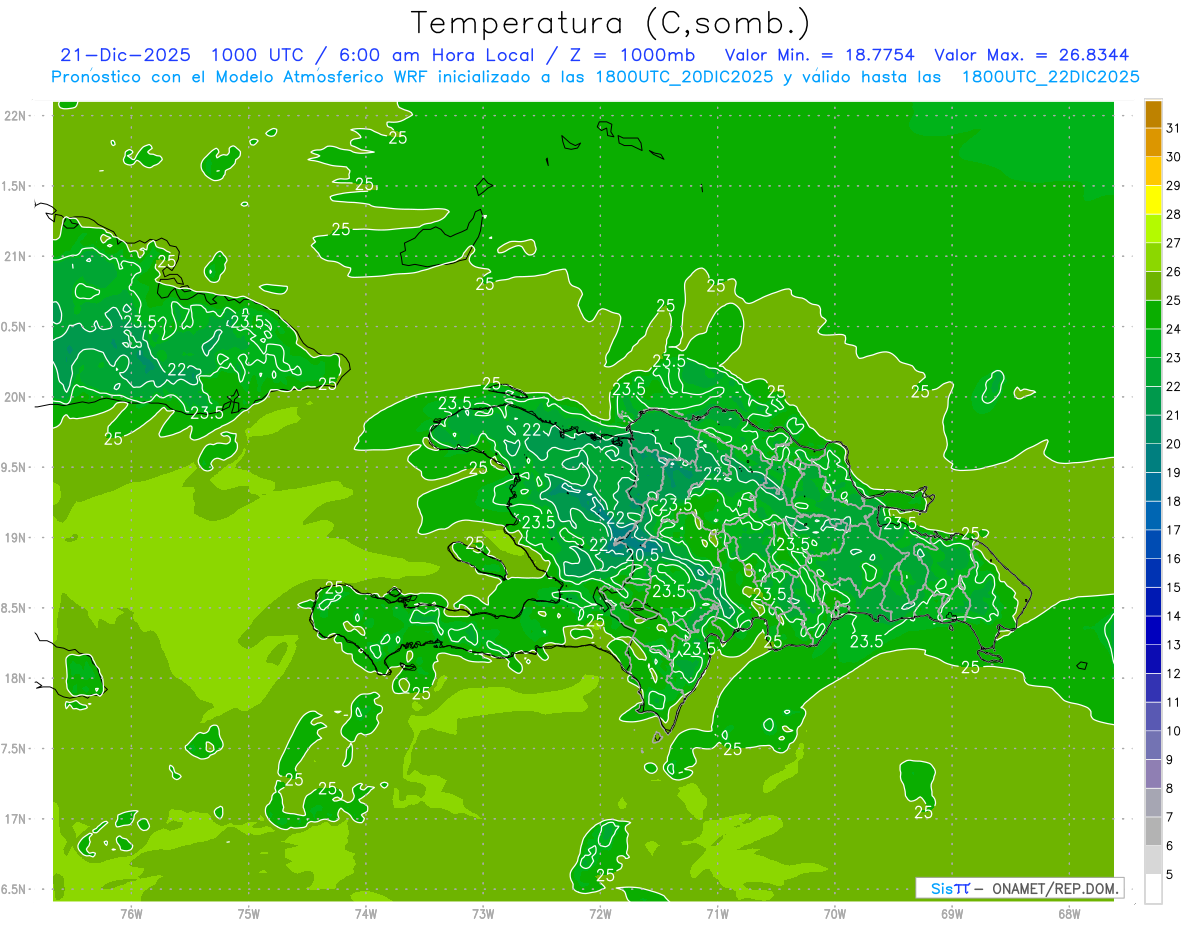Click the "76W" longitude label

pyautogui.click(x=131, y=913)
